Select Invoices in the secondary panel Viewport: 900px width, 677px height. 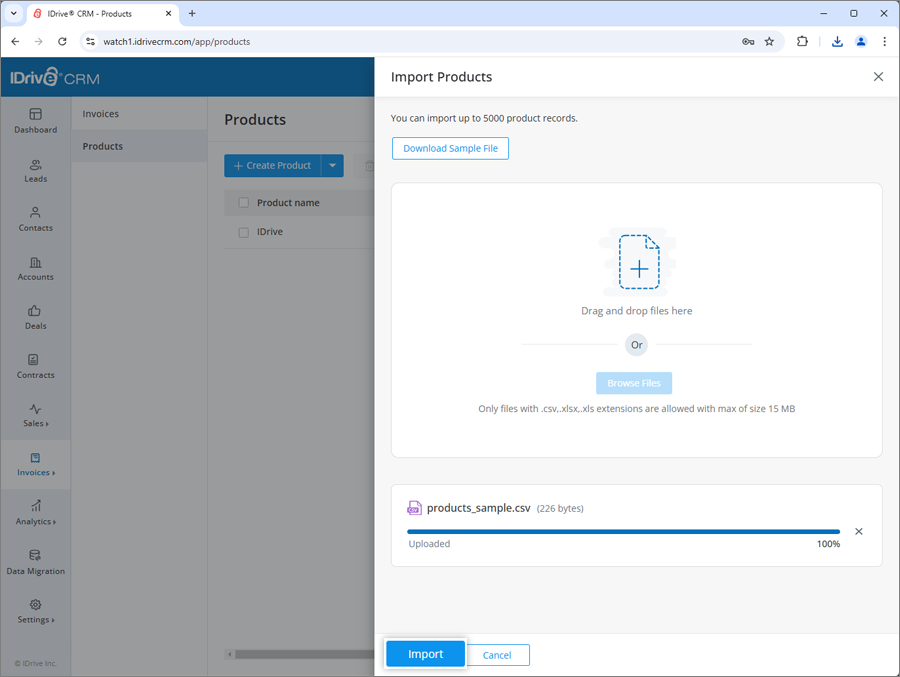pos(101,113)
